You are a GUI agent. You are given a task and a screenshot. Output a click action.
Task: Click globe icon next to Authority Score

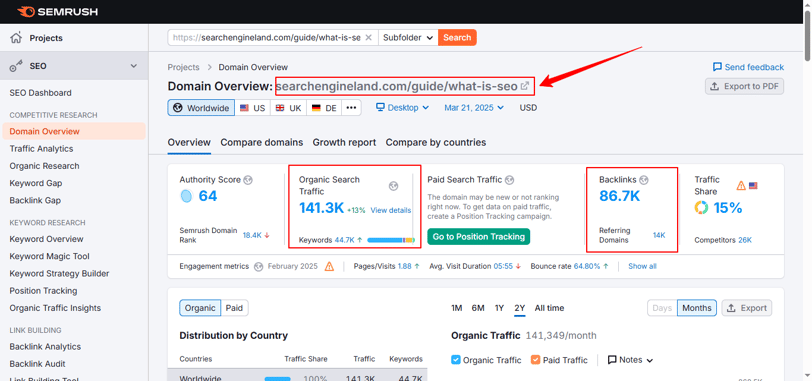click(x=248, y=180)
